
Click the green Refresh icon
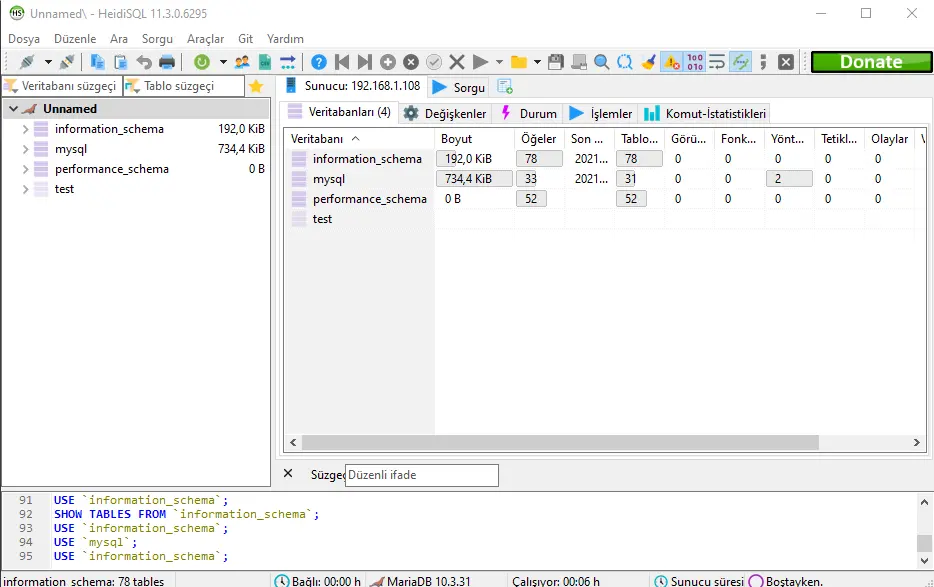[x=202, y=61]
